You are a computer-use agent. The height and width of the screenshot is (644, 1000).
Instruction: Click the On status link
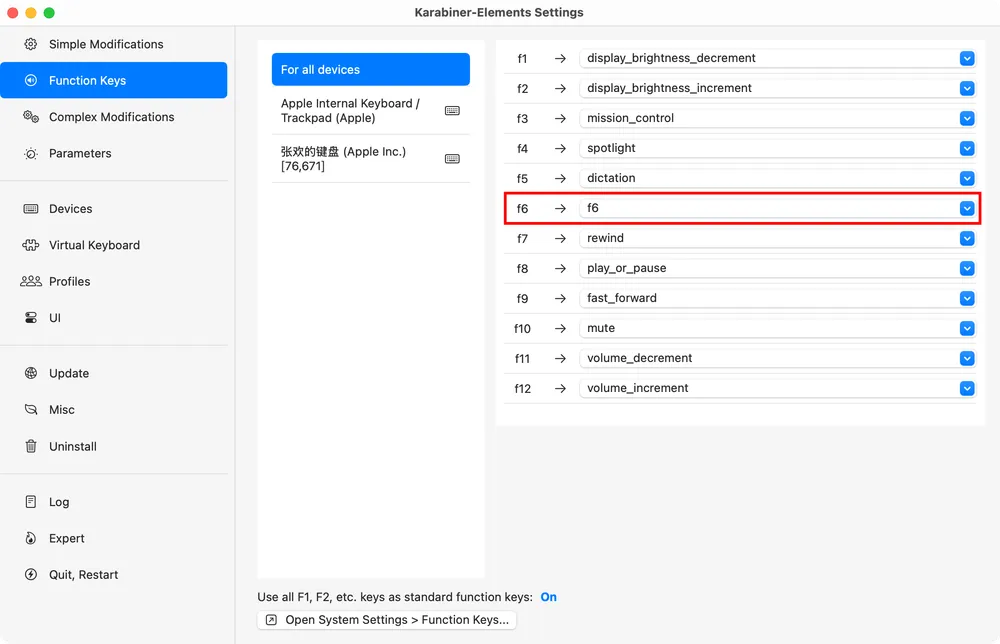[548, 597]
